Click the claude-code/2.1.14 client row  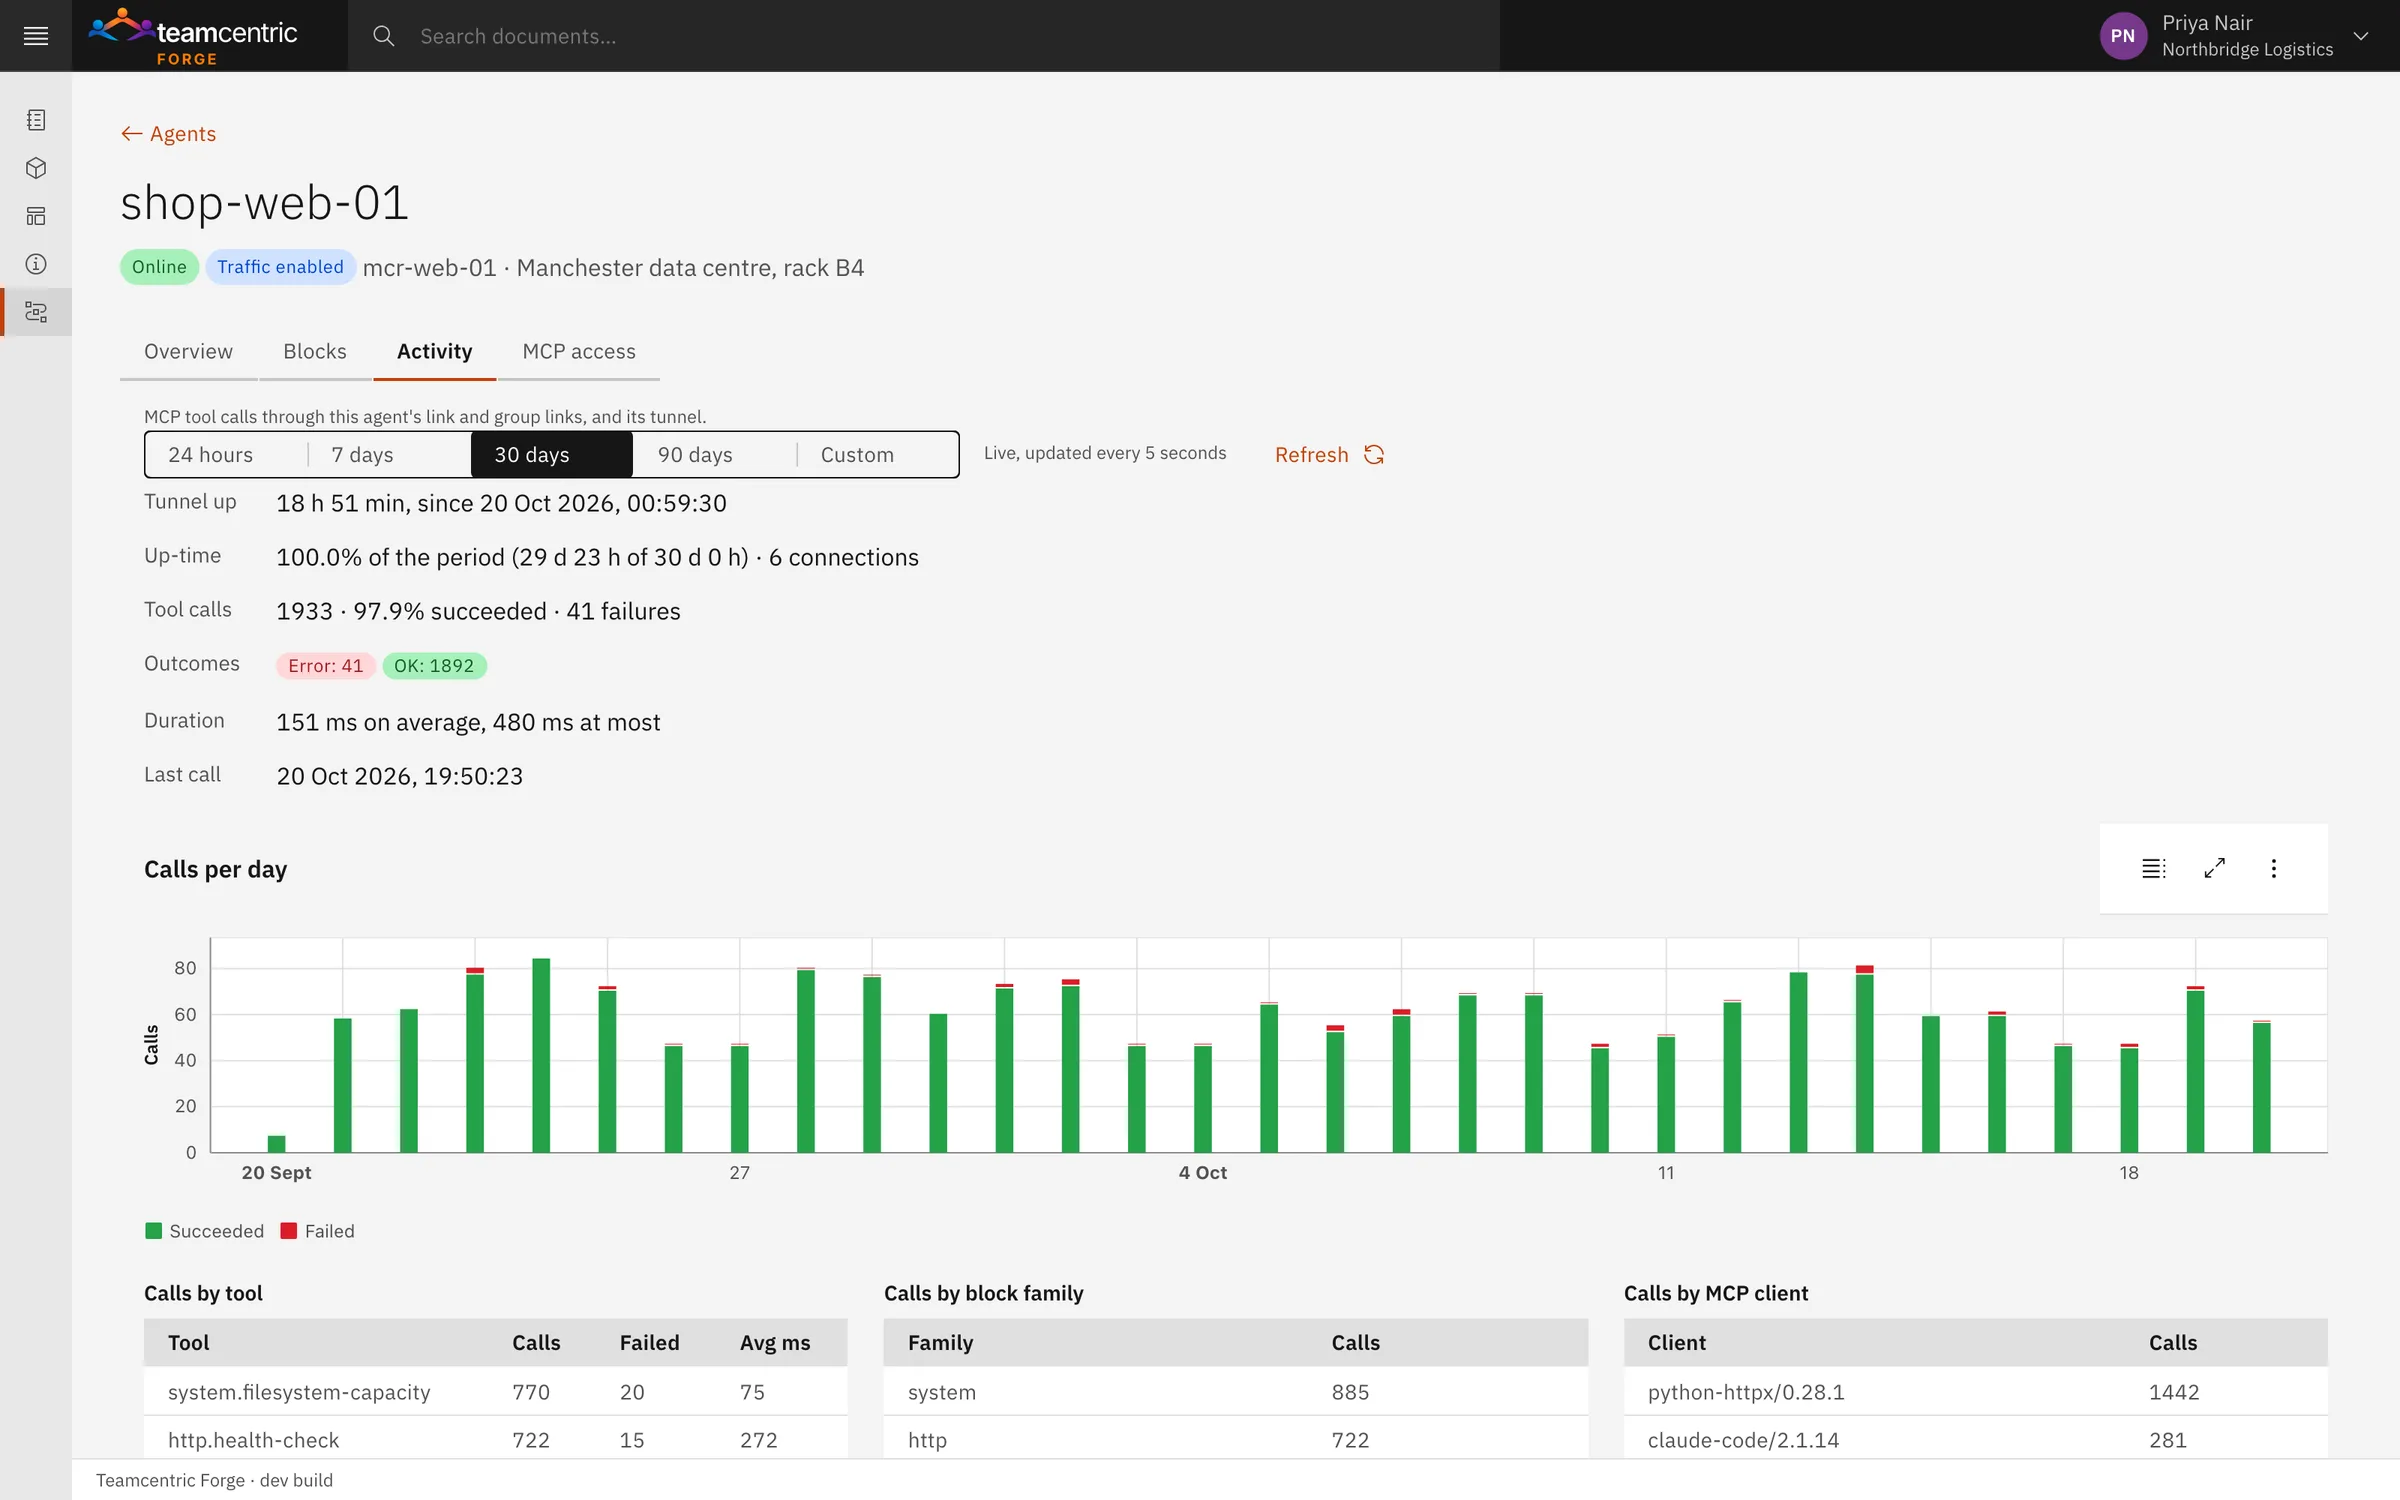coord(1976,1440)
